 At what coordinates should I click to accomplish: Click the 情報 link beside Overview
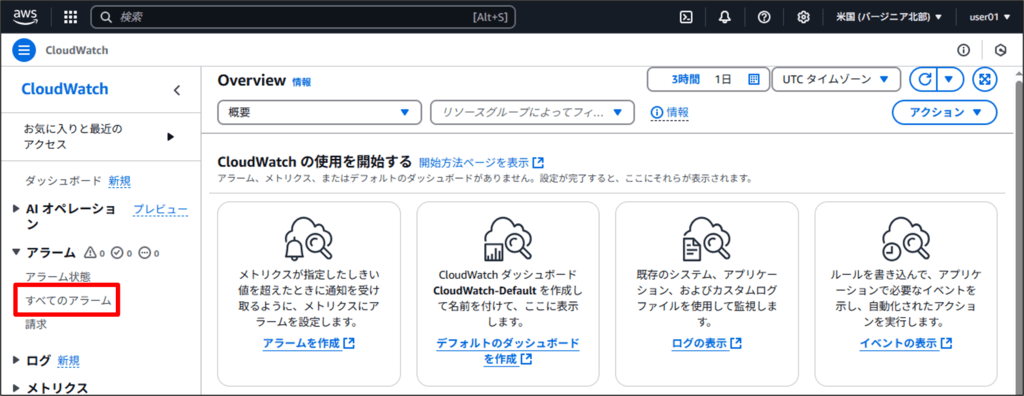click(x=302, y=82)
